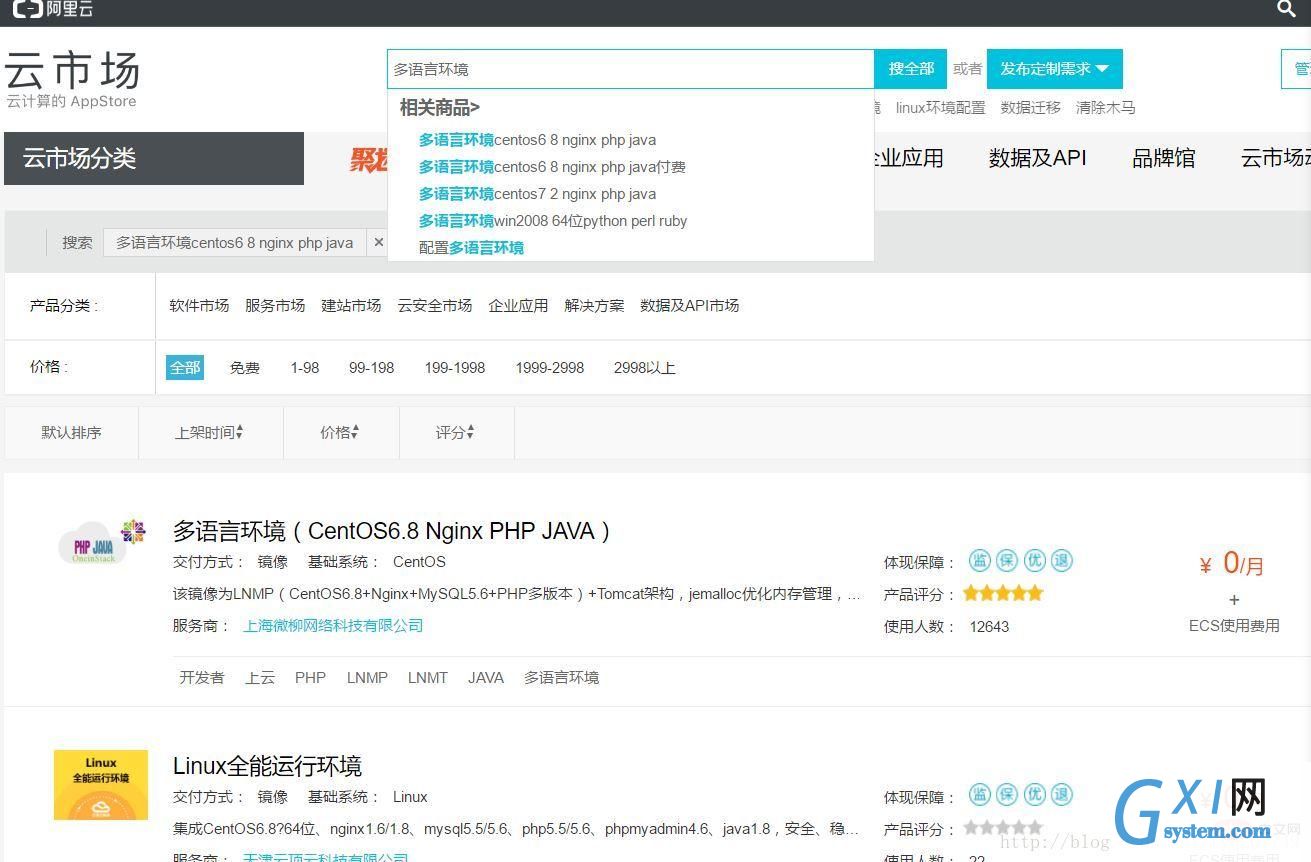Sort results by 评分
Screen dimensions: 1311x862
click(x=455, y=432)
